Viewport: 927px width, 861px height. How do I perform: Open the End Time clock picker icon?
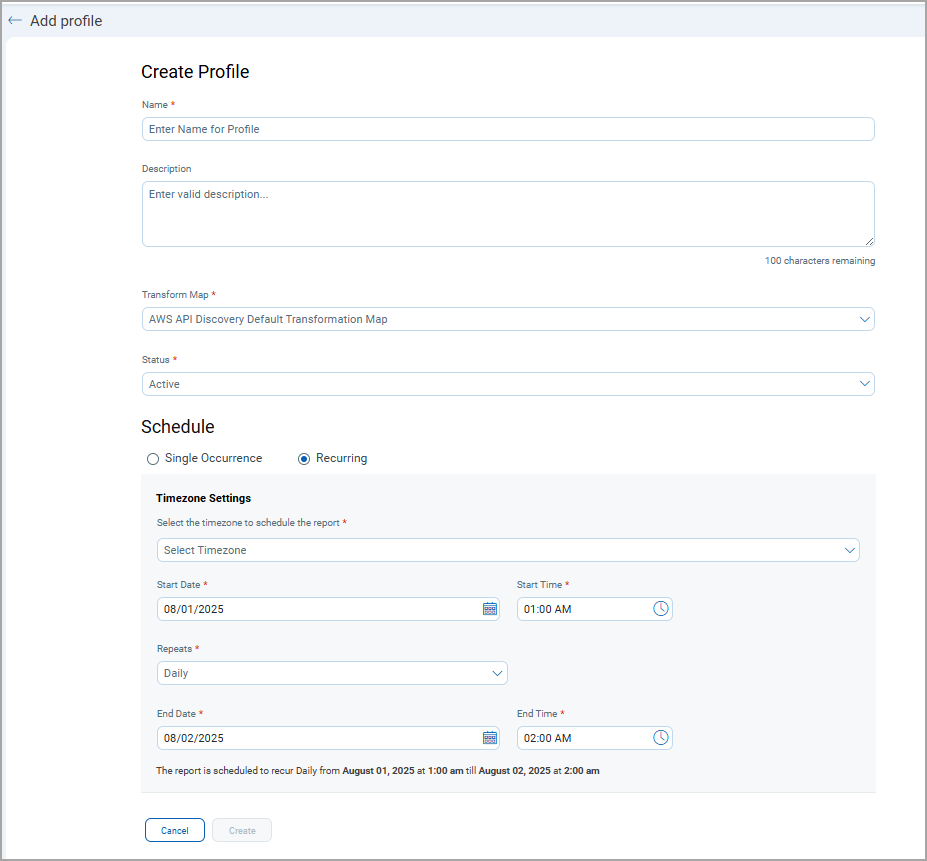[661, 737]
